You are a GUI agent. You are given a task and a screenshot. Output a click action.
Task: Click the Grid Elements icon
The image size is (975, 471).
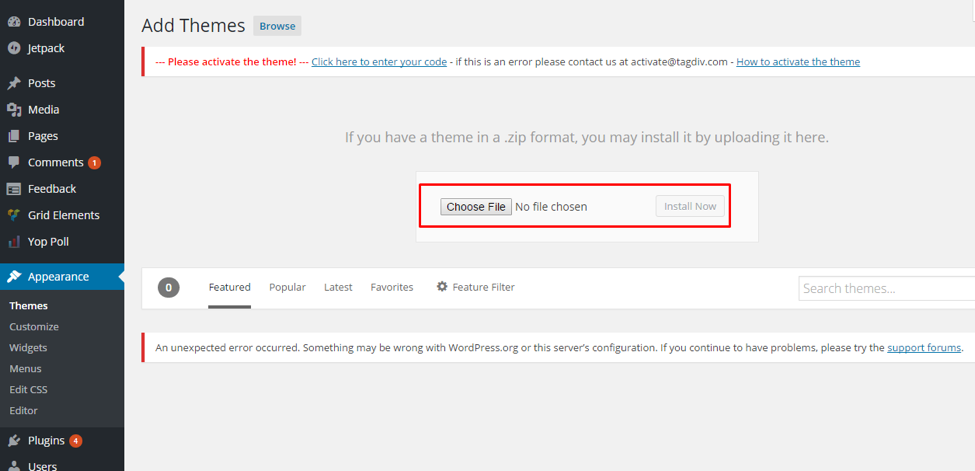pyautogui.click(x=14, y=215)
